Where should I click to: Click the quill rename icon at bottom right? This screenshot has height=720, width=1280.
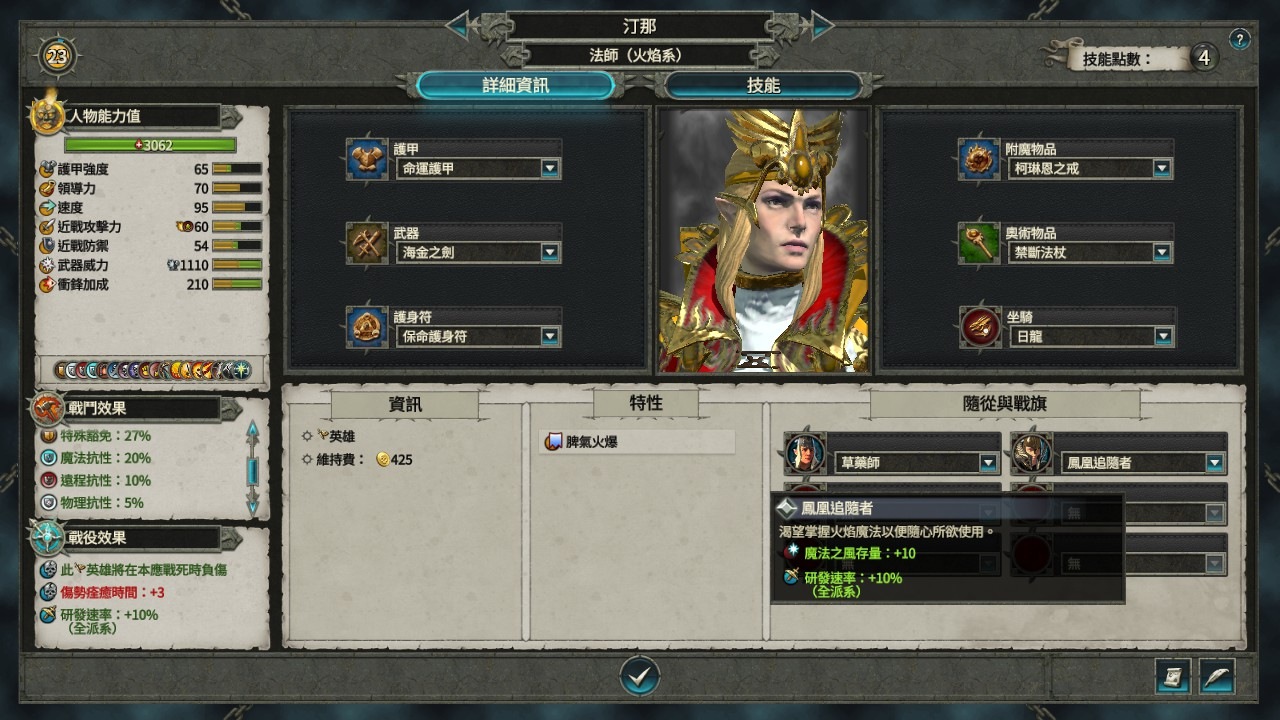[x=1217, y=677]
